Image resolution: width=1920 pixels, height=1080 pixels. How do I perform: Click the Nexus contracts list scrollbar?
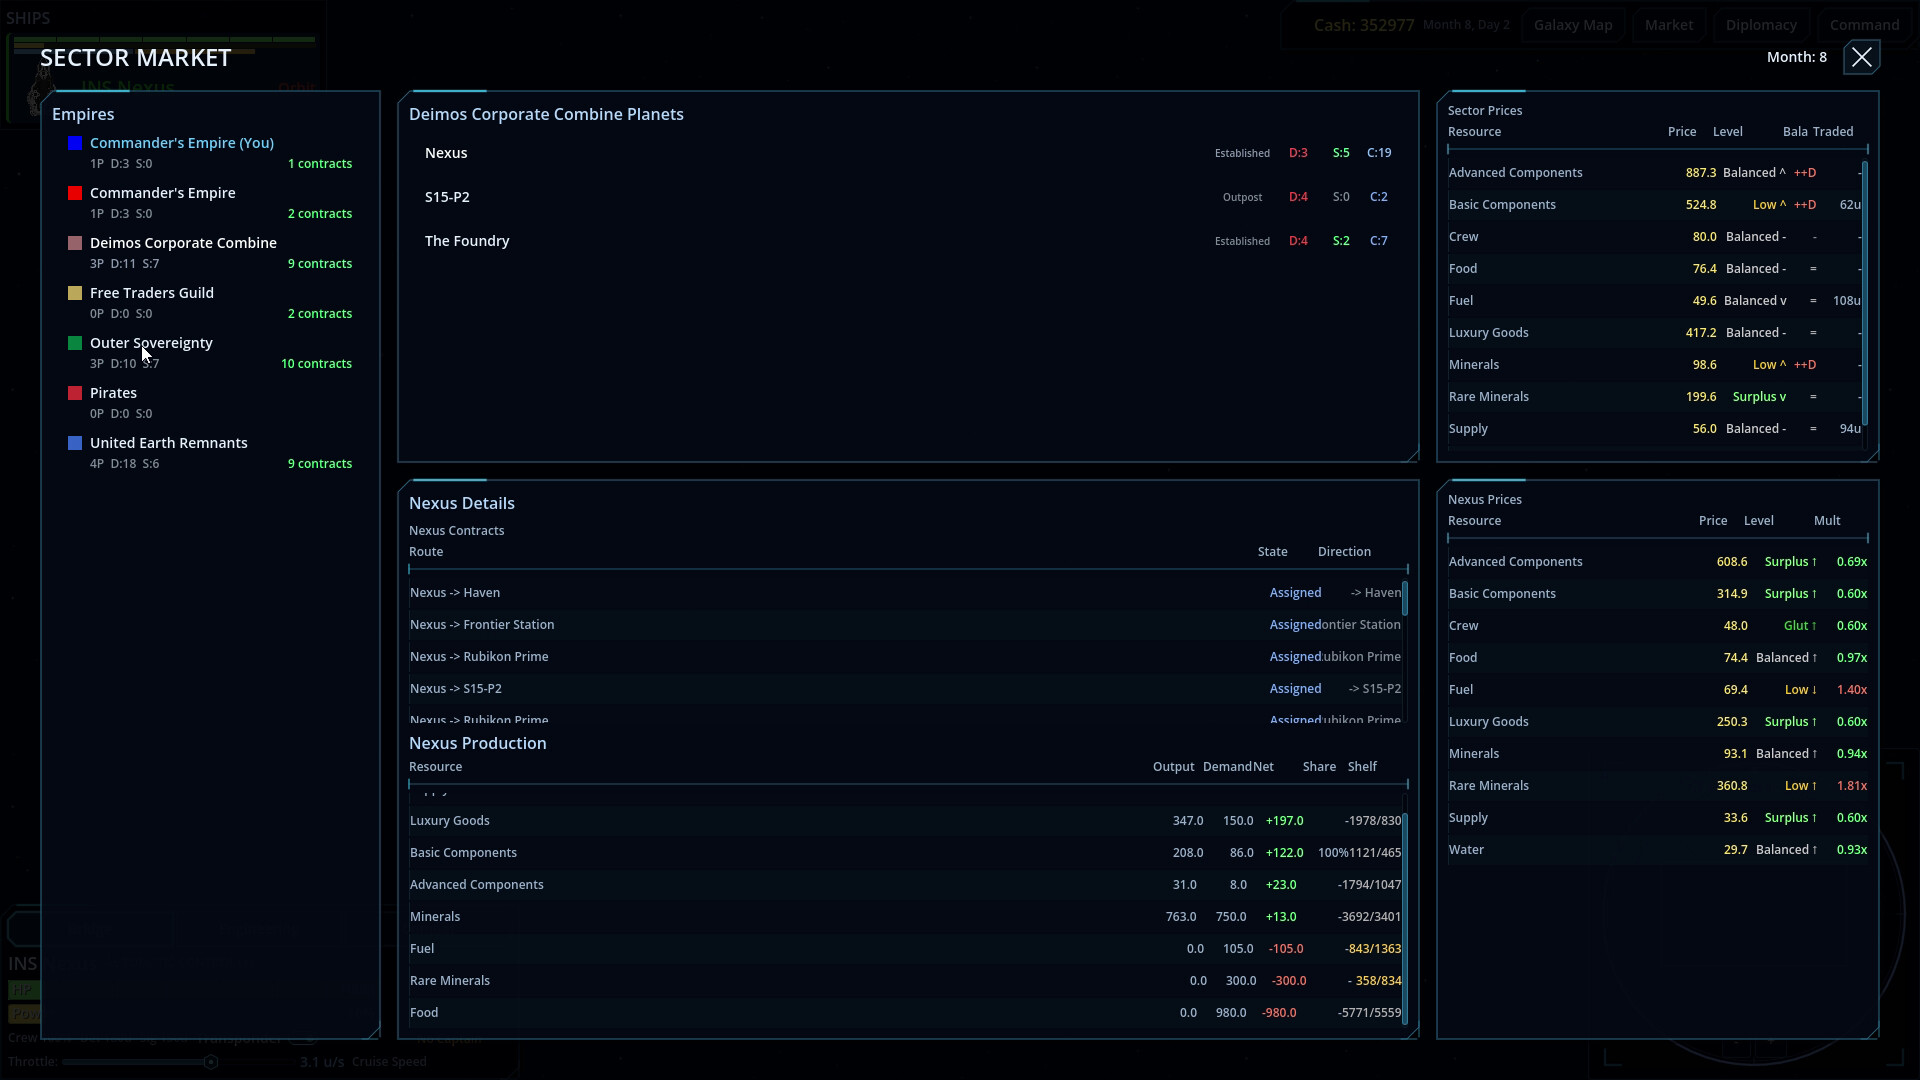coord(1405,598)
